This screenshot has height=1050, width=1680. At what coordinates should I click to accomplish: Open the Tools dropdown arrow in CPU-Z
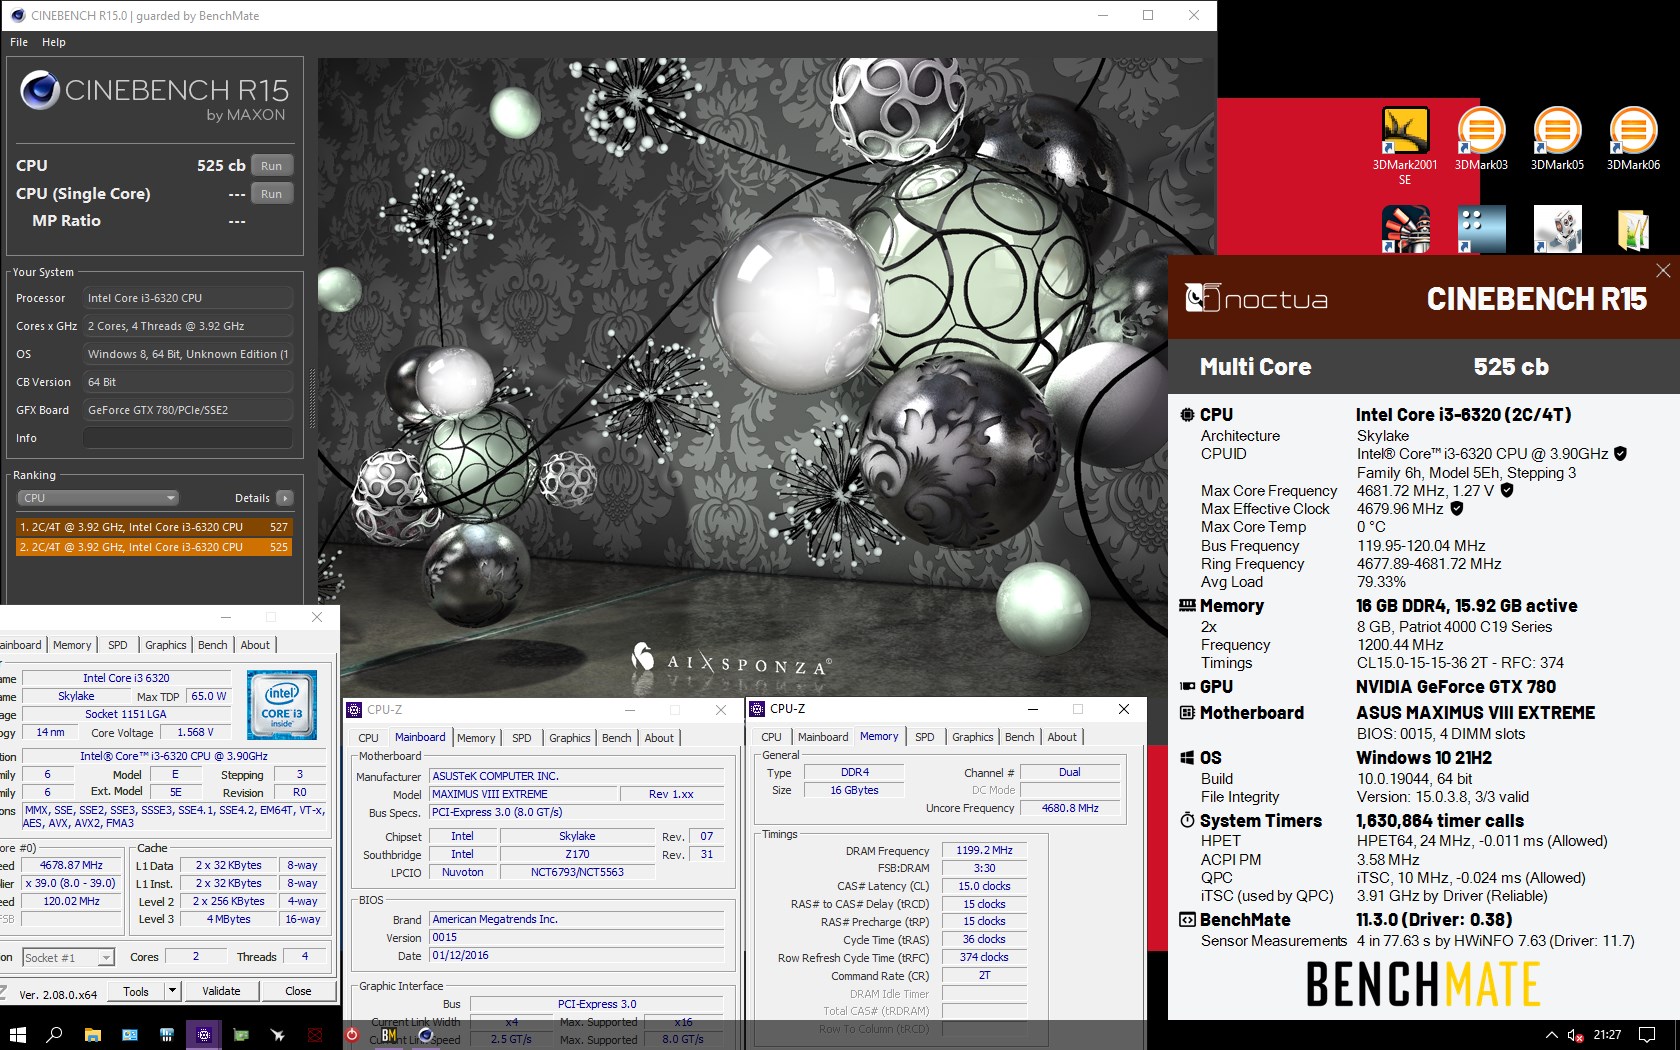pos(172,991)
